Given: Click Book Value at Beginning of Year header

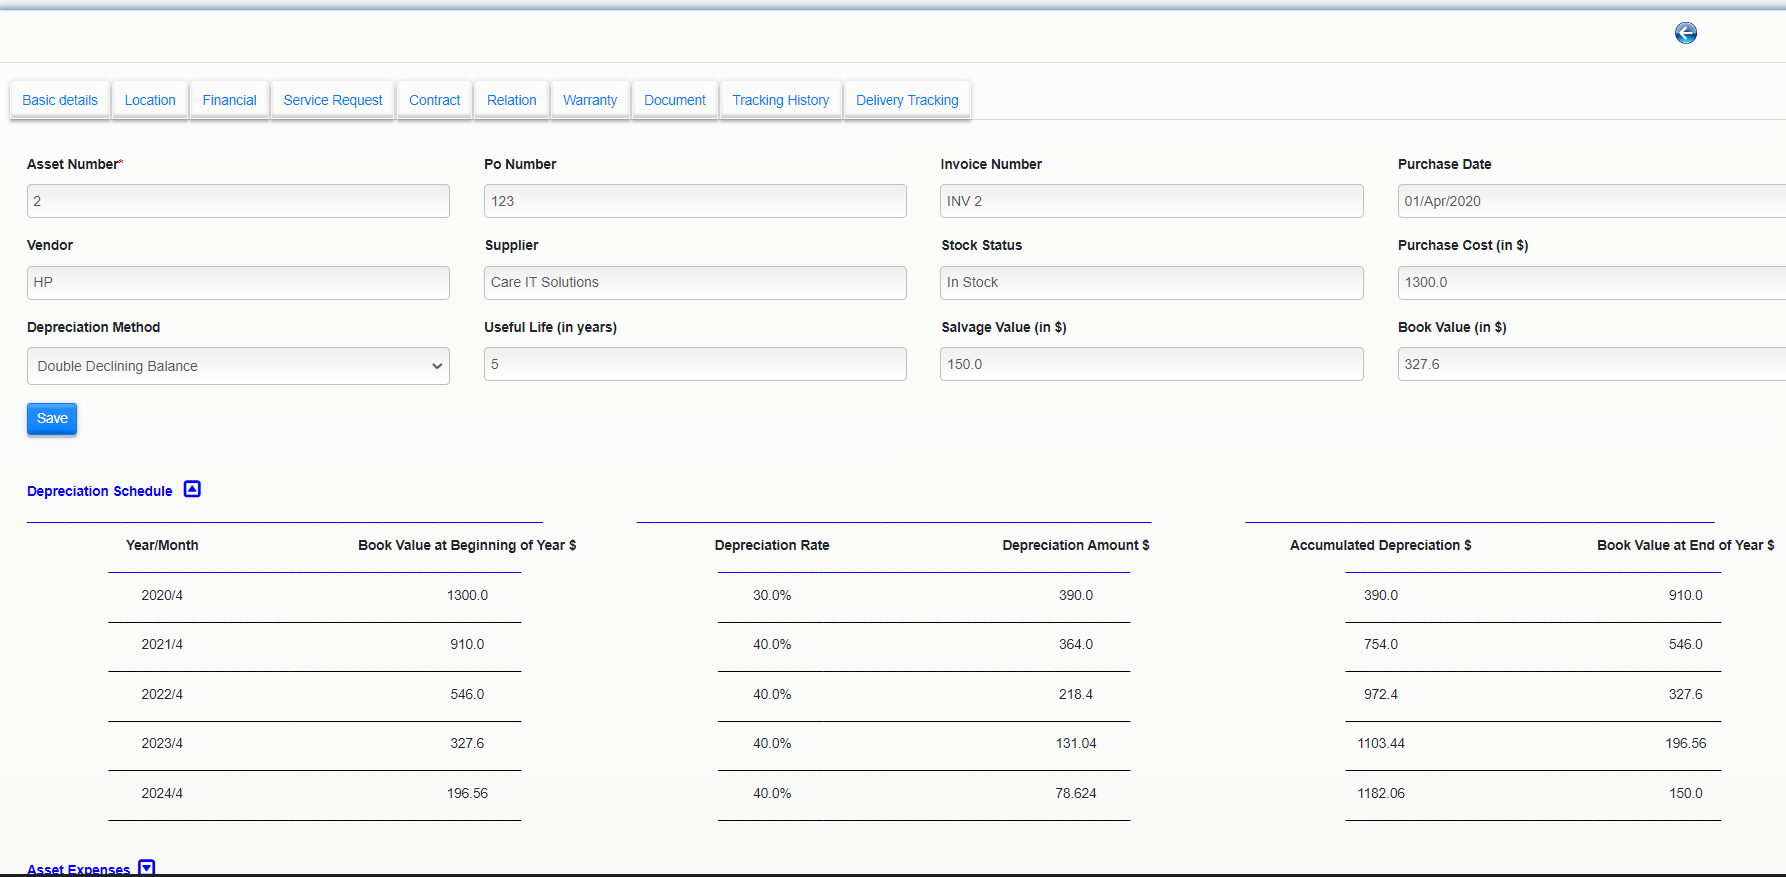Looking at the screenshot, I should 467,545.
